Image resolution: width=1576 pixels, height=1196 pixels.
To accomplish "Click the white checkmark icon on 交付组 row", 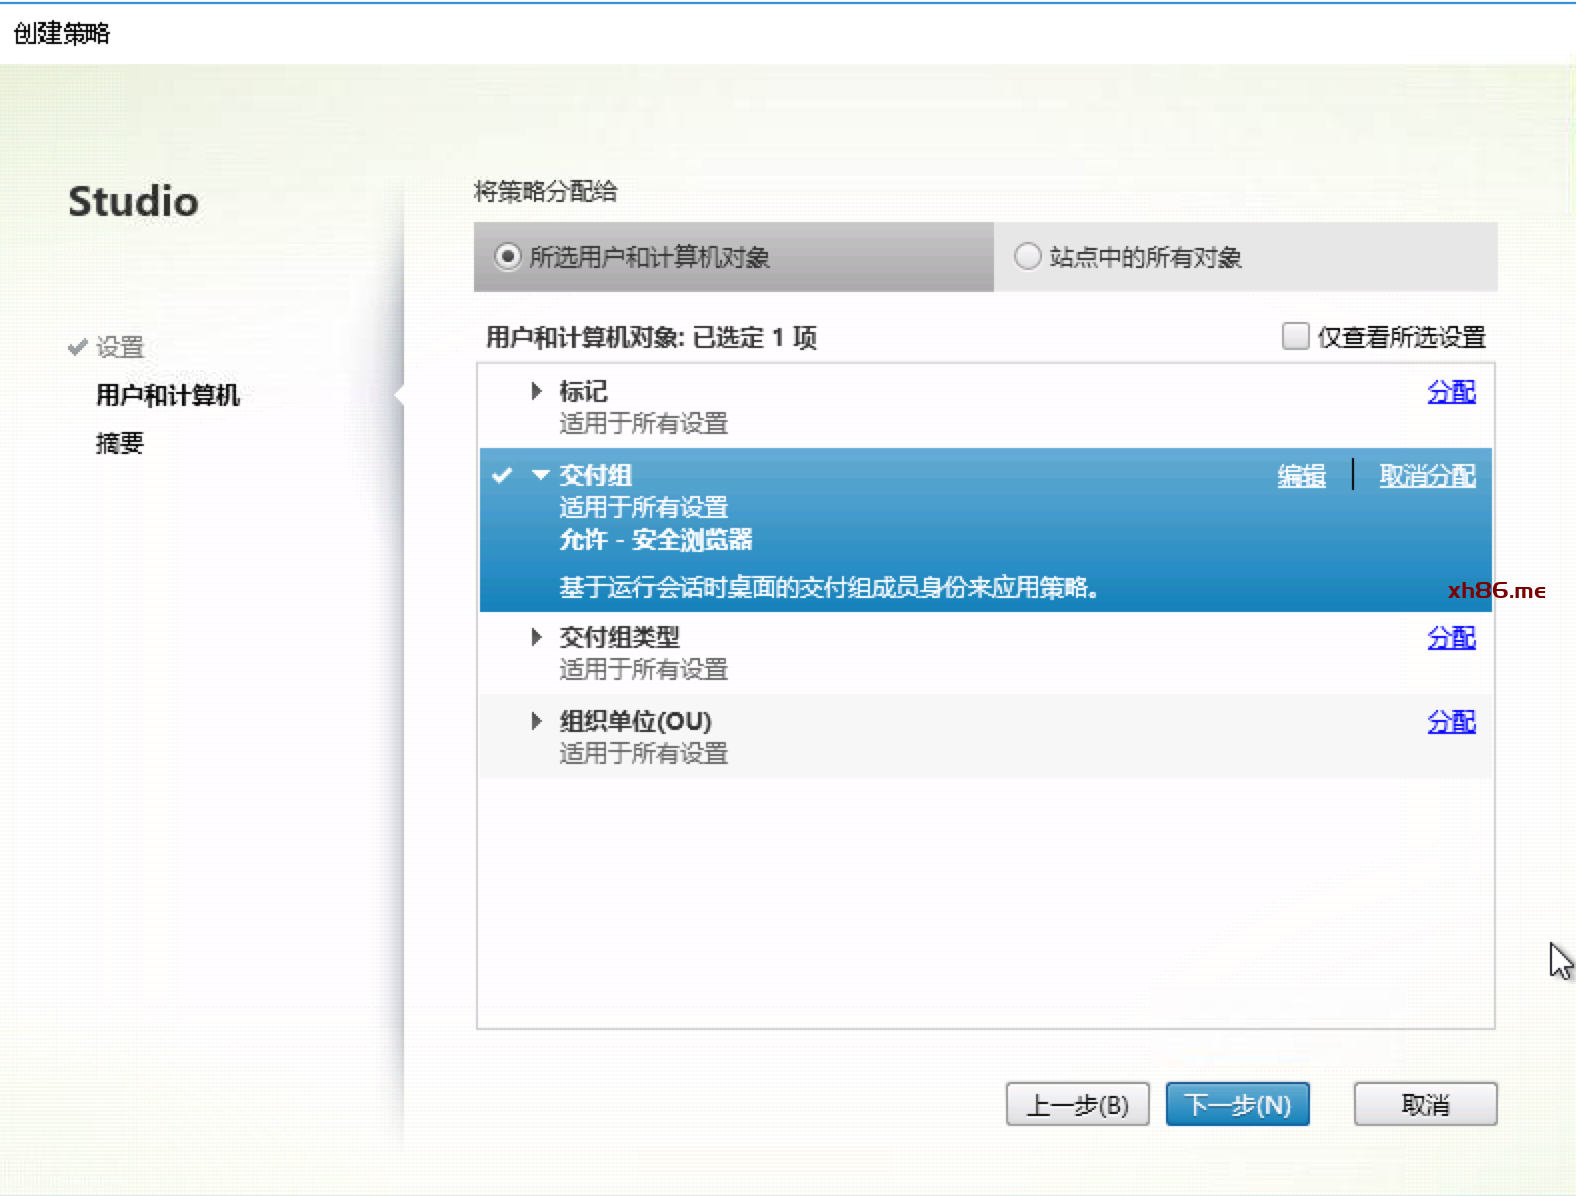I will [502, 475].
